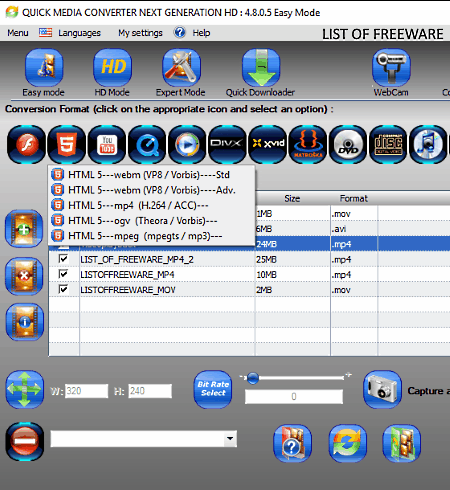
Task: Click the 24MB size cell
Action: coord(293,244)
